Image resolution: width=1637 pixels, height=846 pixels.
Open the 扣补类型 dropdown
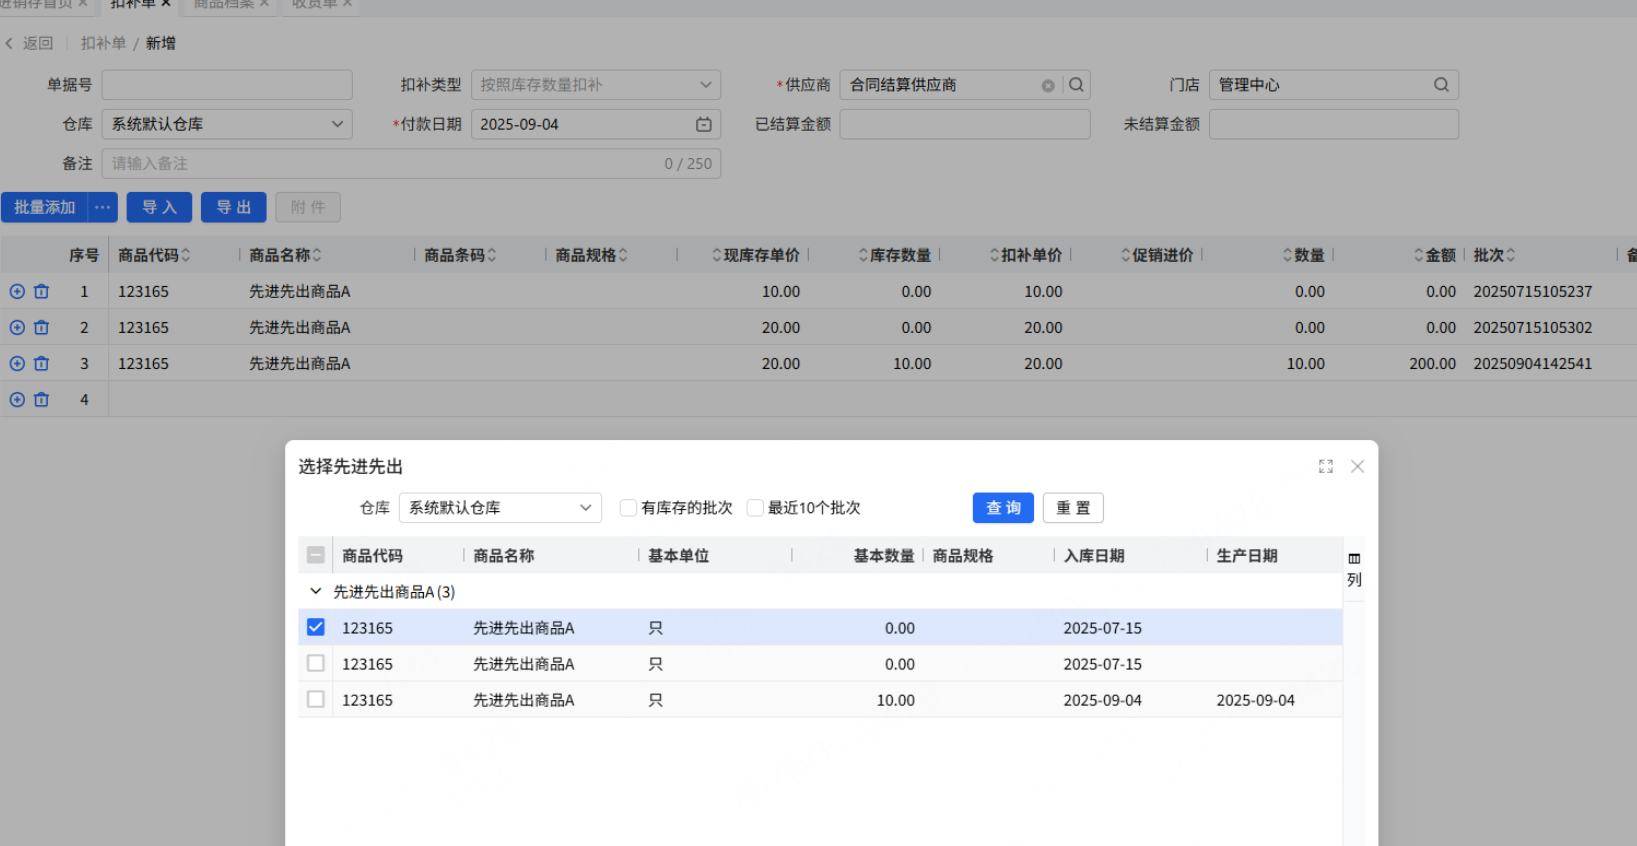pos(595,85)
